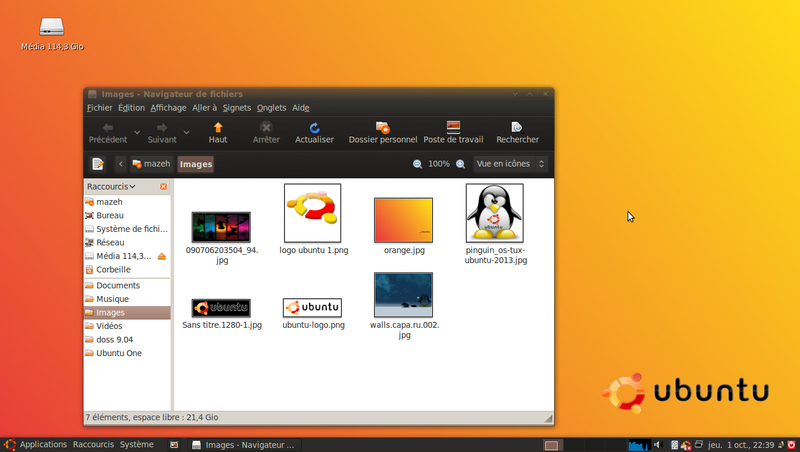800x452 pixels.
Task: Click the path bar left scroll arrow
Action: click(121, 164)
